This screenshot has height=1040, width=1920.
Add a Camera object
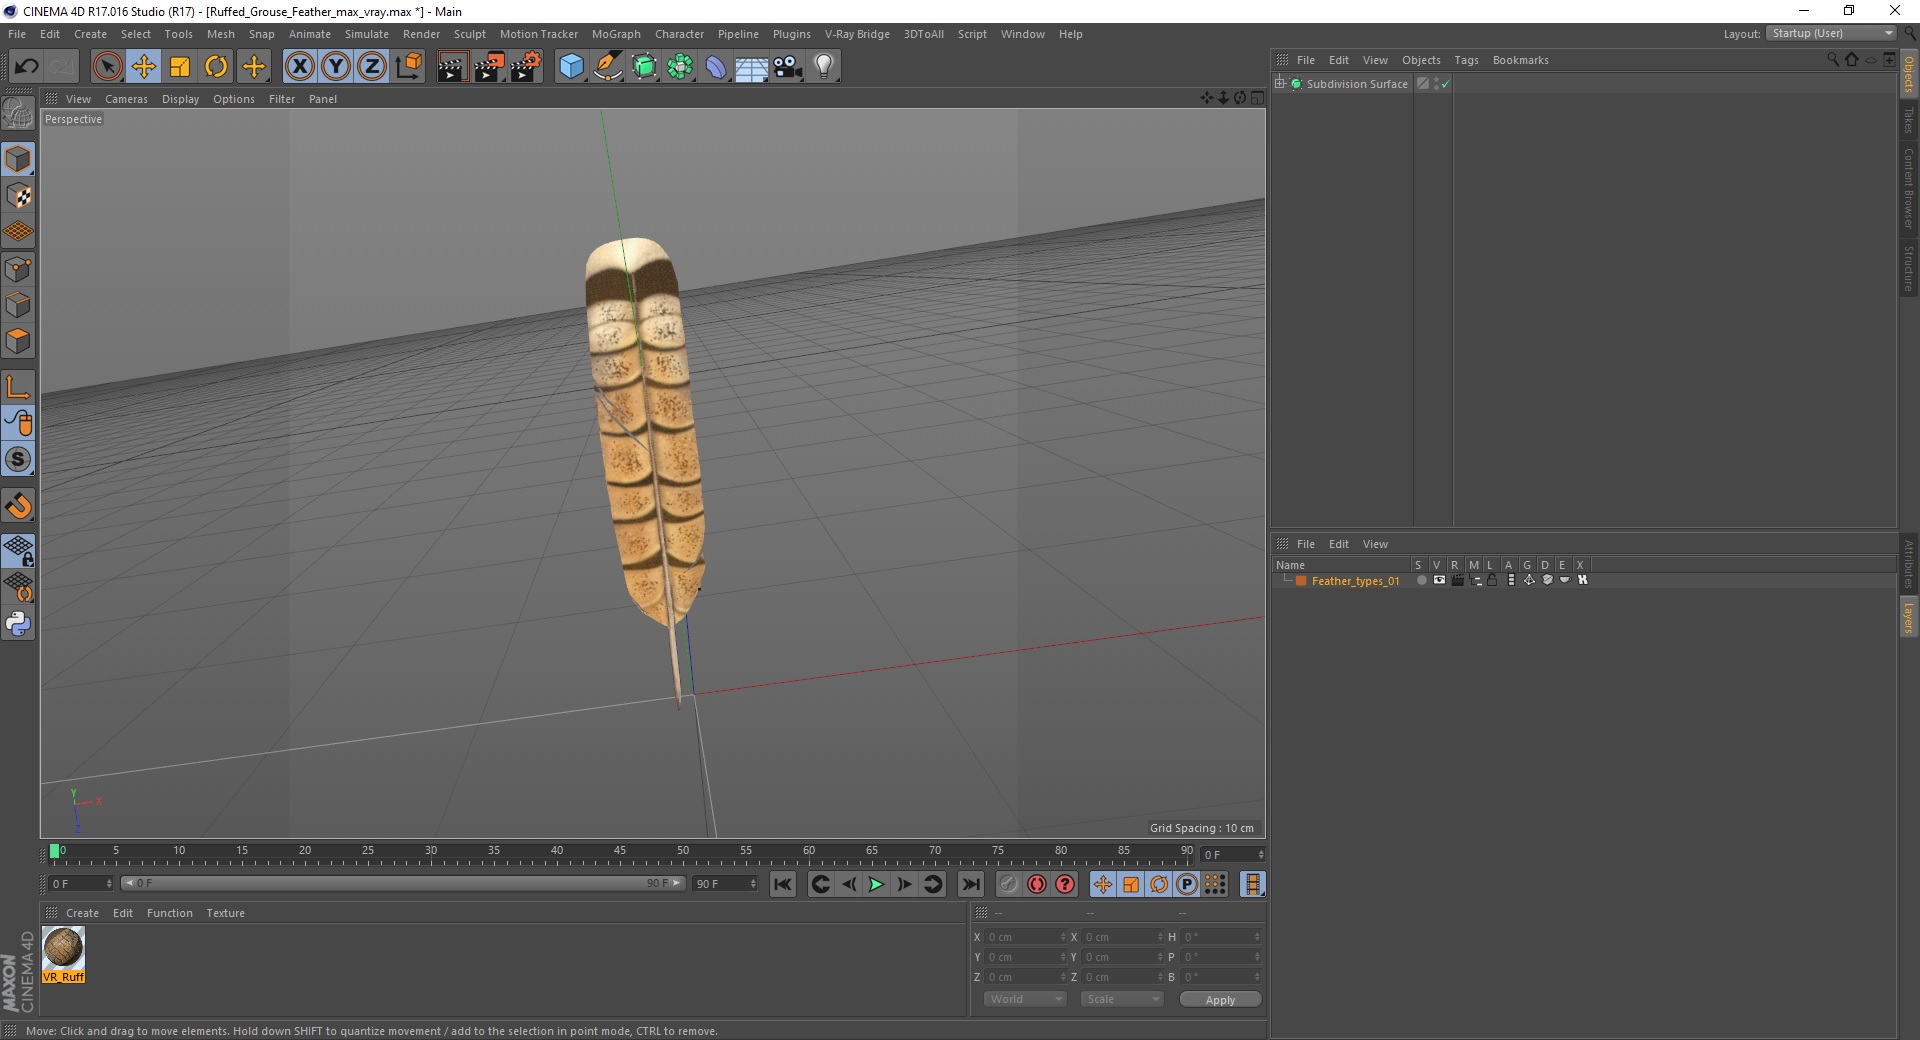point(788,67)
